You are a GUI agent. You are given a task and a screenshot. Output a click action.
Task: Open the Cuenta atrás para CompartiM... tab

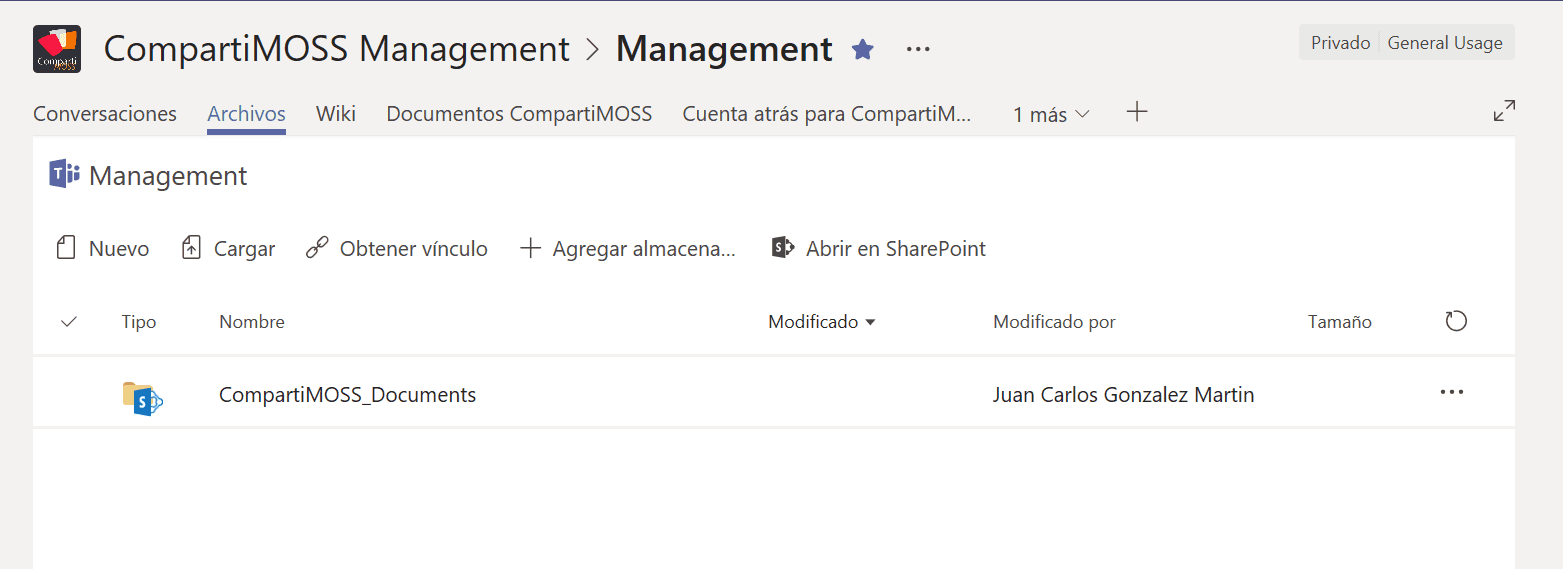[x=827, y=114]
